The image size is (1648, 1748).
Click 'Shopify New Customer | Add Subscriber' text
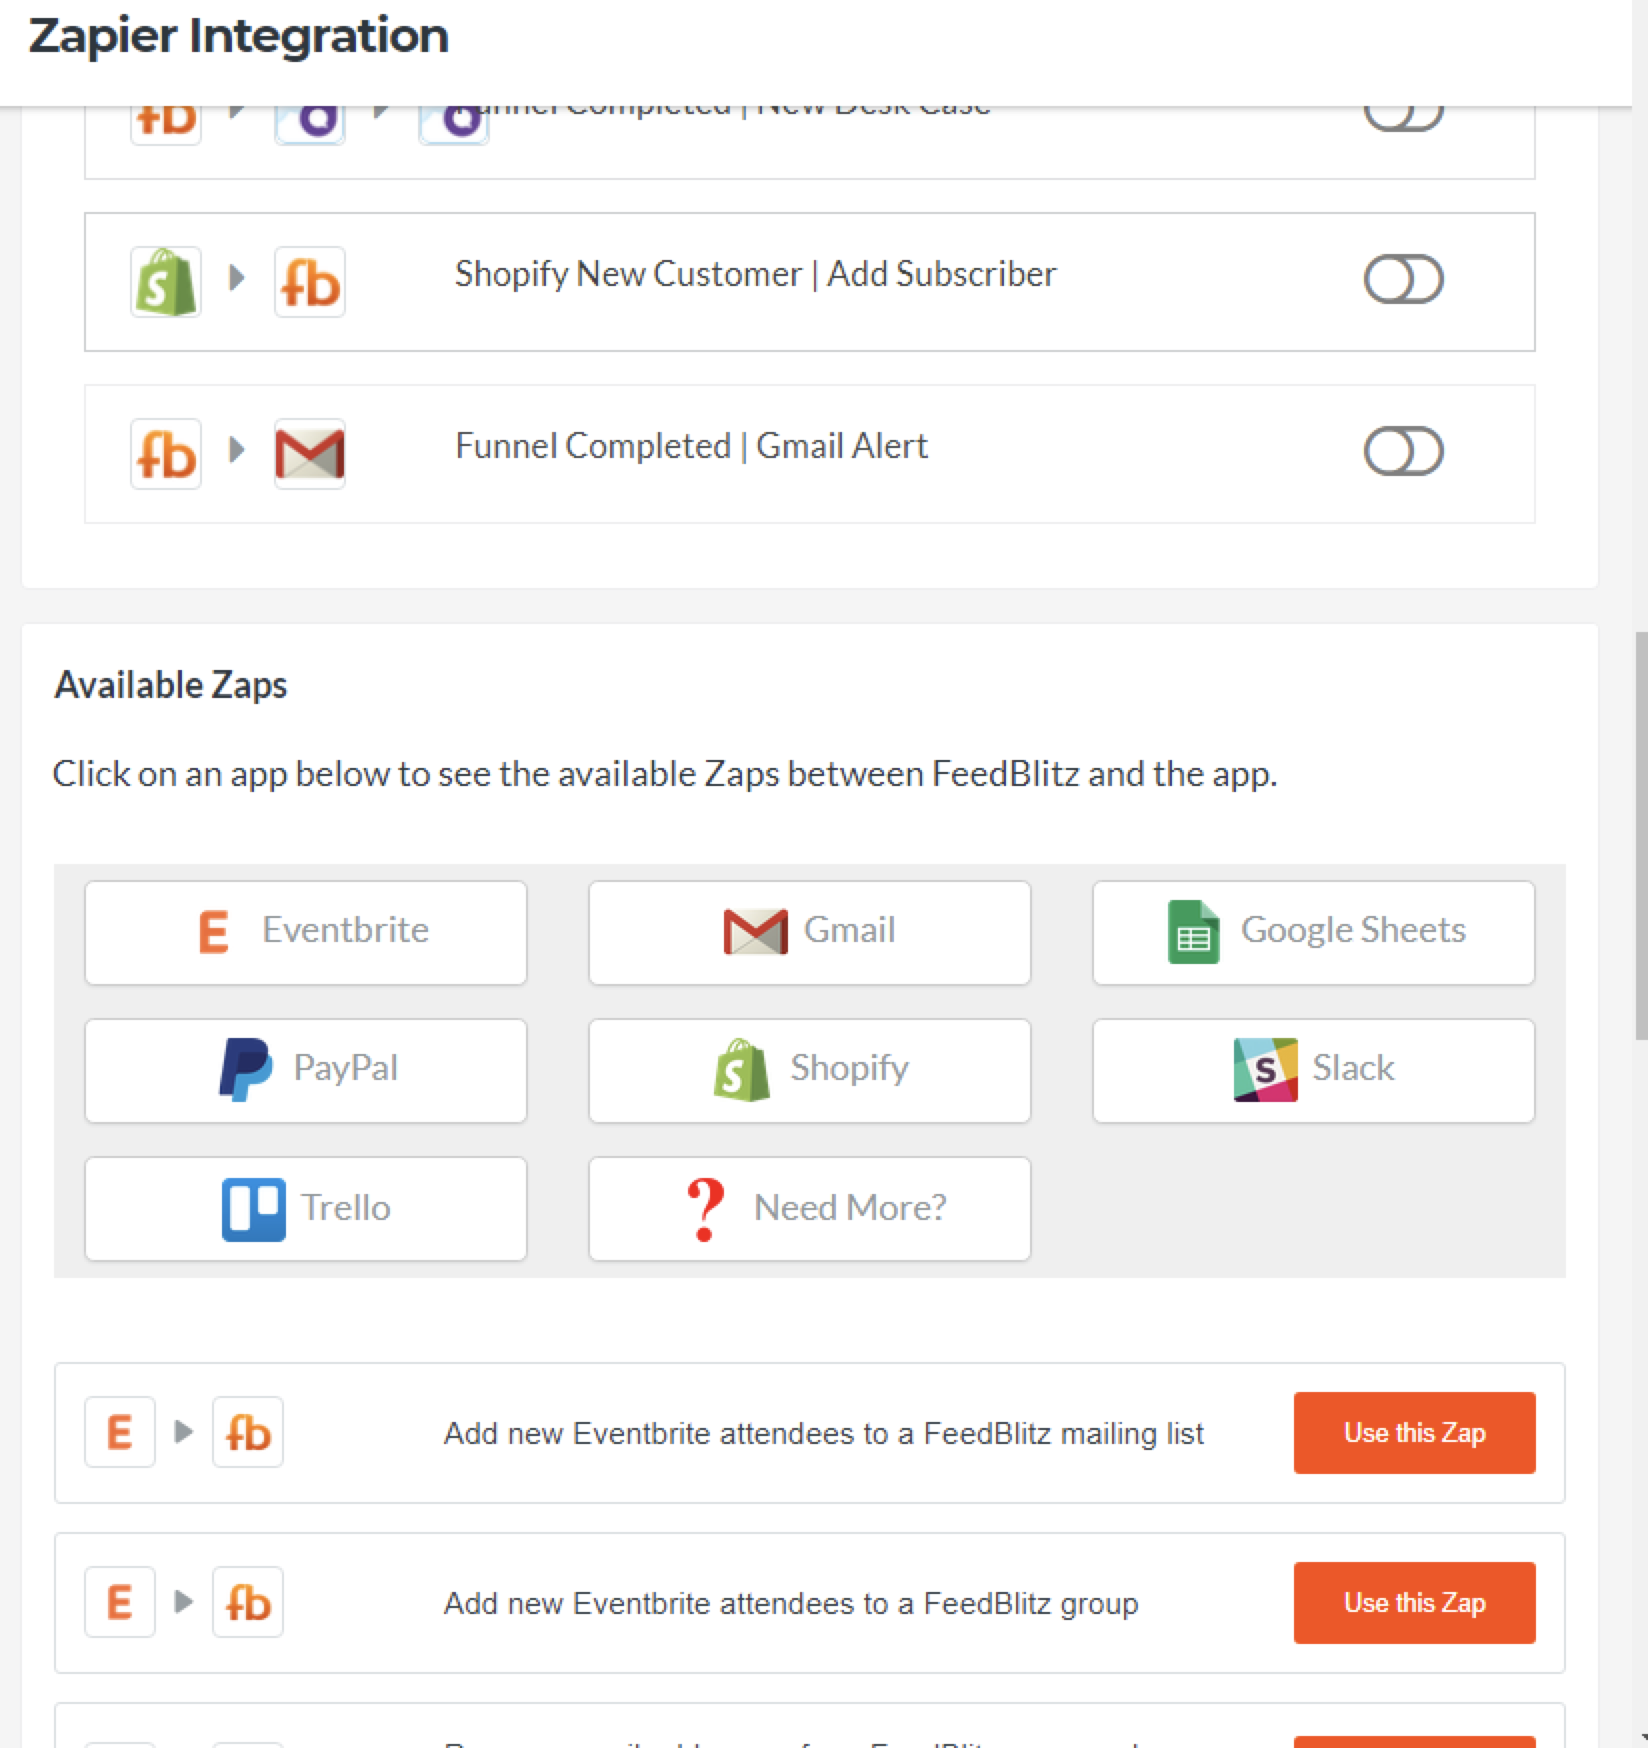pos(755,274)
